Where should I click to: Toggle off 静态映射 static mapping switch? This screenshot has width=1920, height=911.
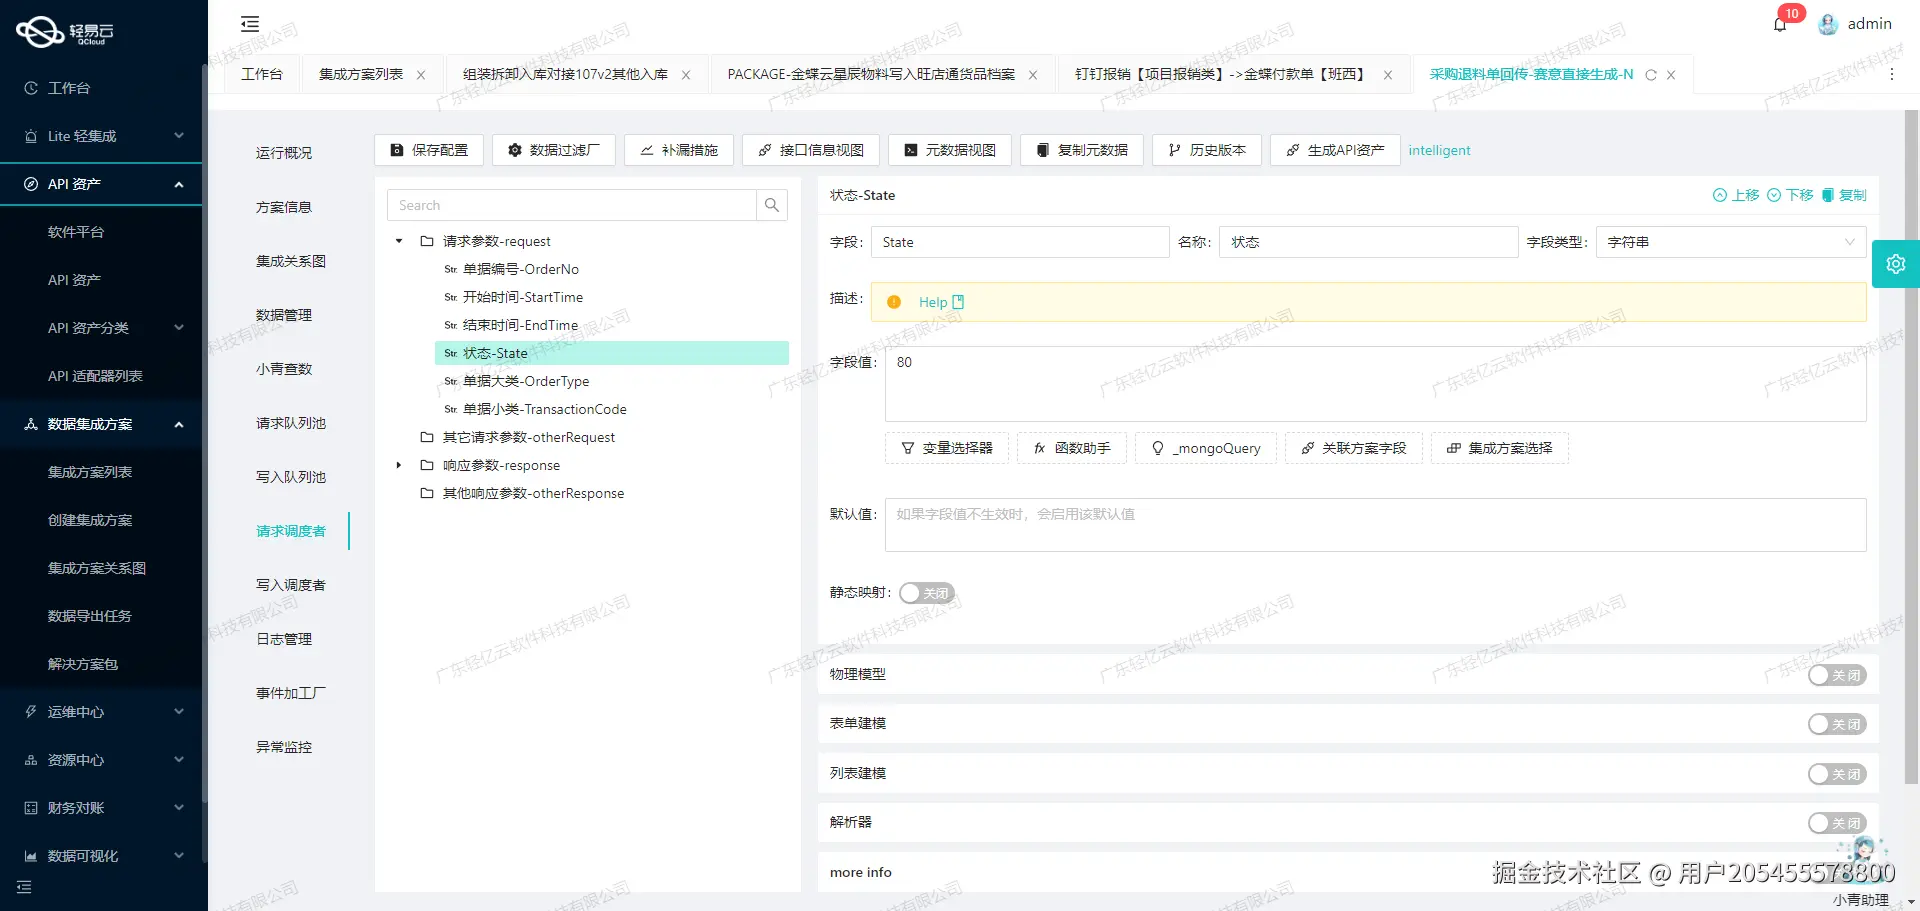926,592
